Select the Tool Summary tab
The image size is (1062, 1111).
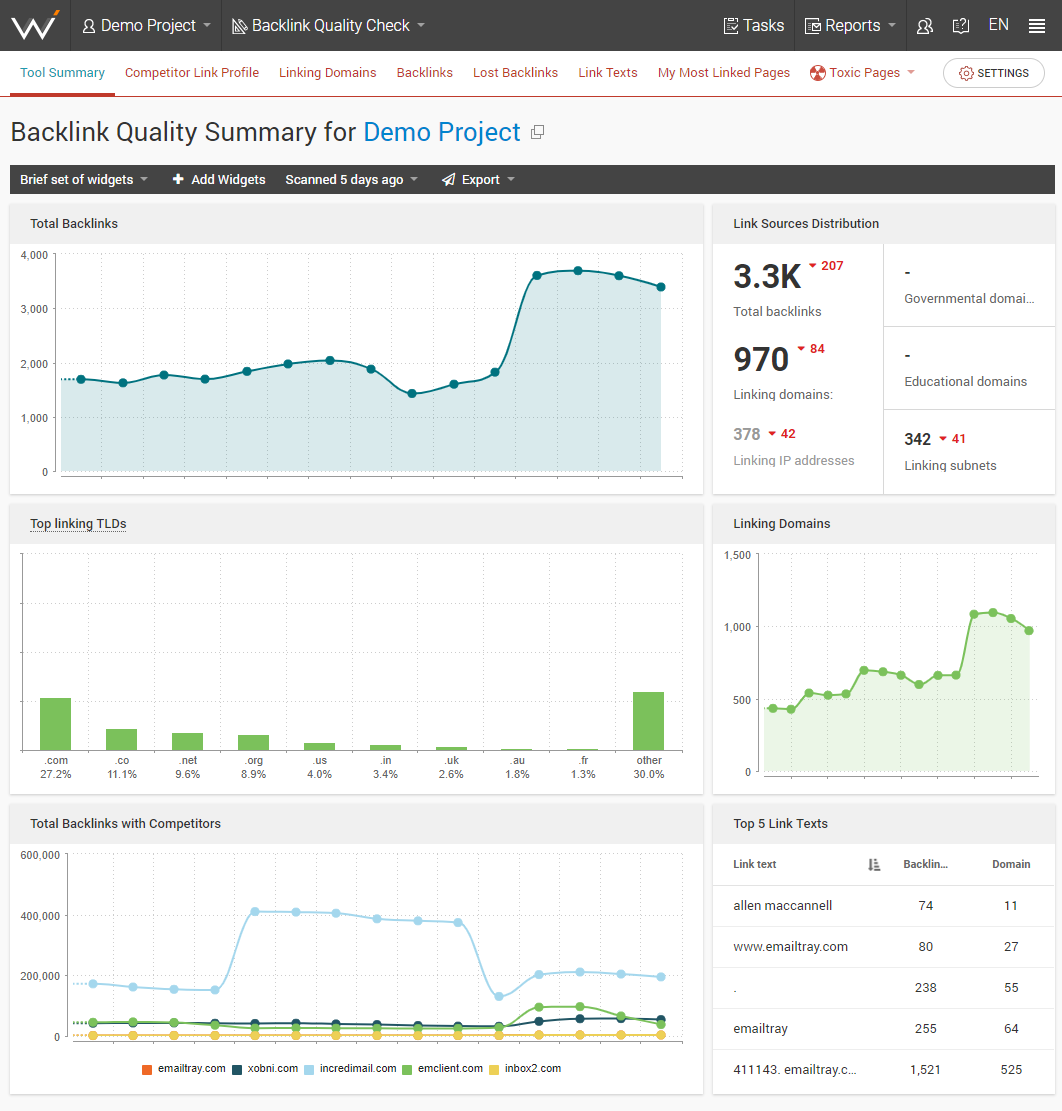62,73
